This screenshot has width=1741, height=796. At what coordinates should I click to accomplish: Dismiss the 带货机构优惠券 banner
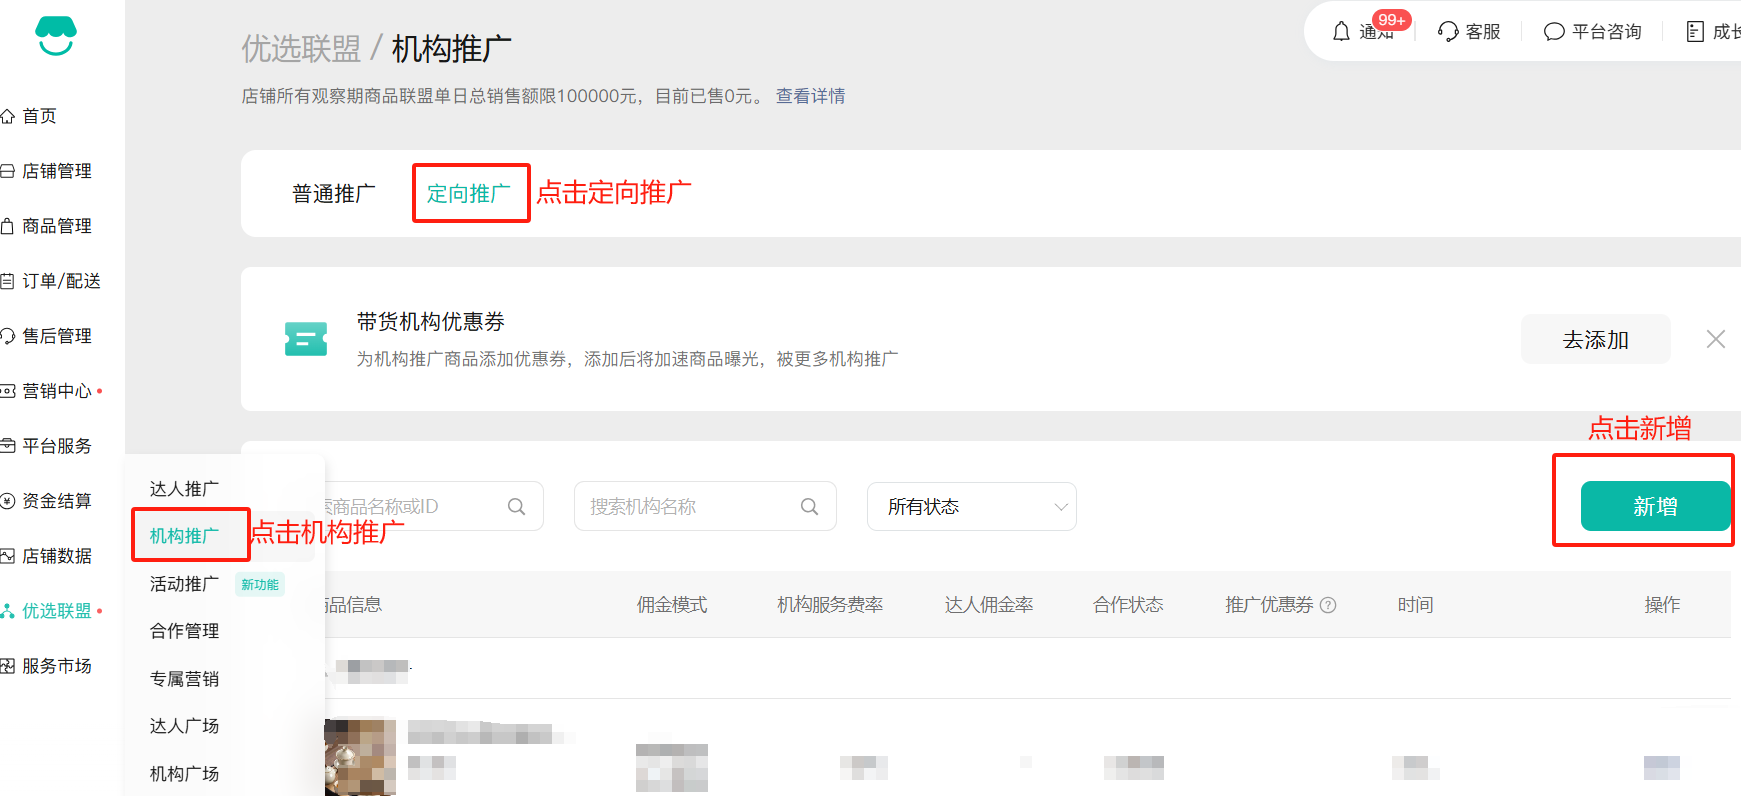[x=1715, y=339]
